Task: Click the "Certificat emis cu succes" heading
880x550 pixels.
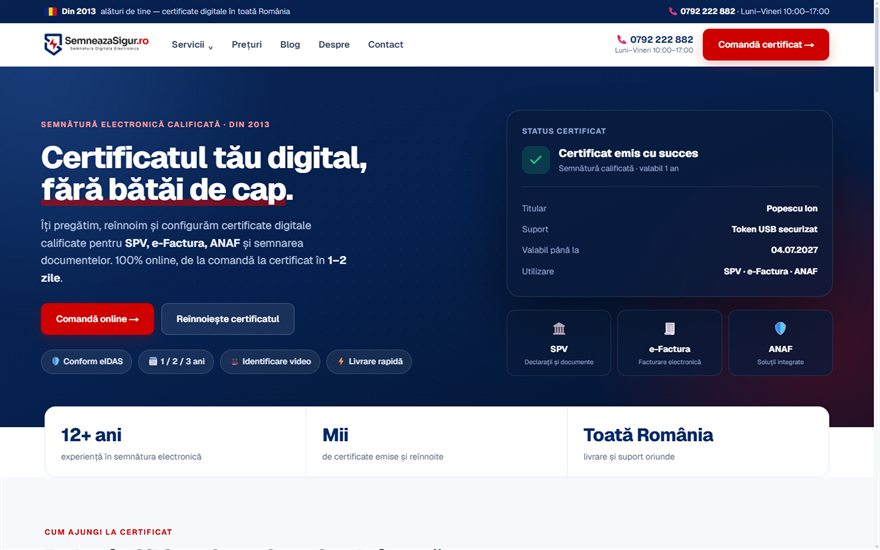Action: pos(628,153)
